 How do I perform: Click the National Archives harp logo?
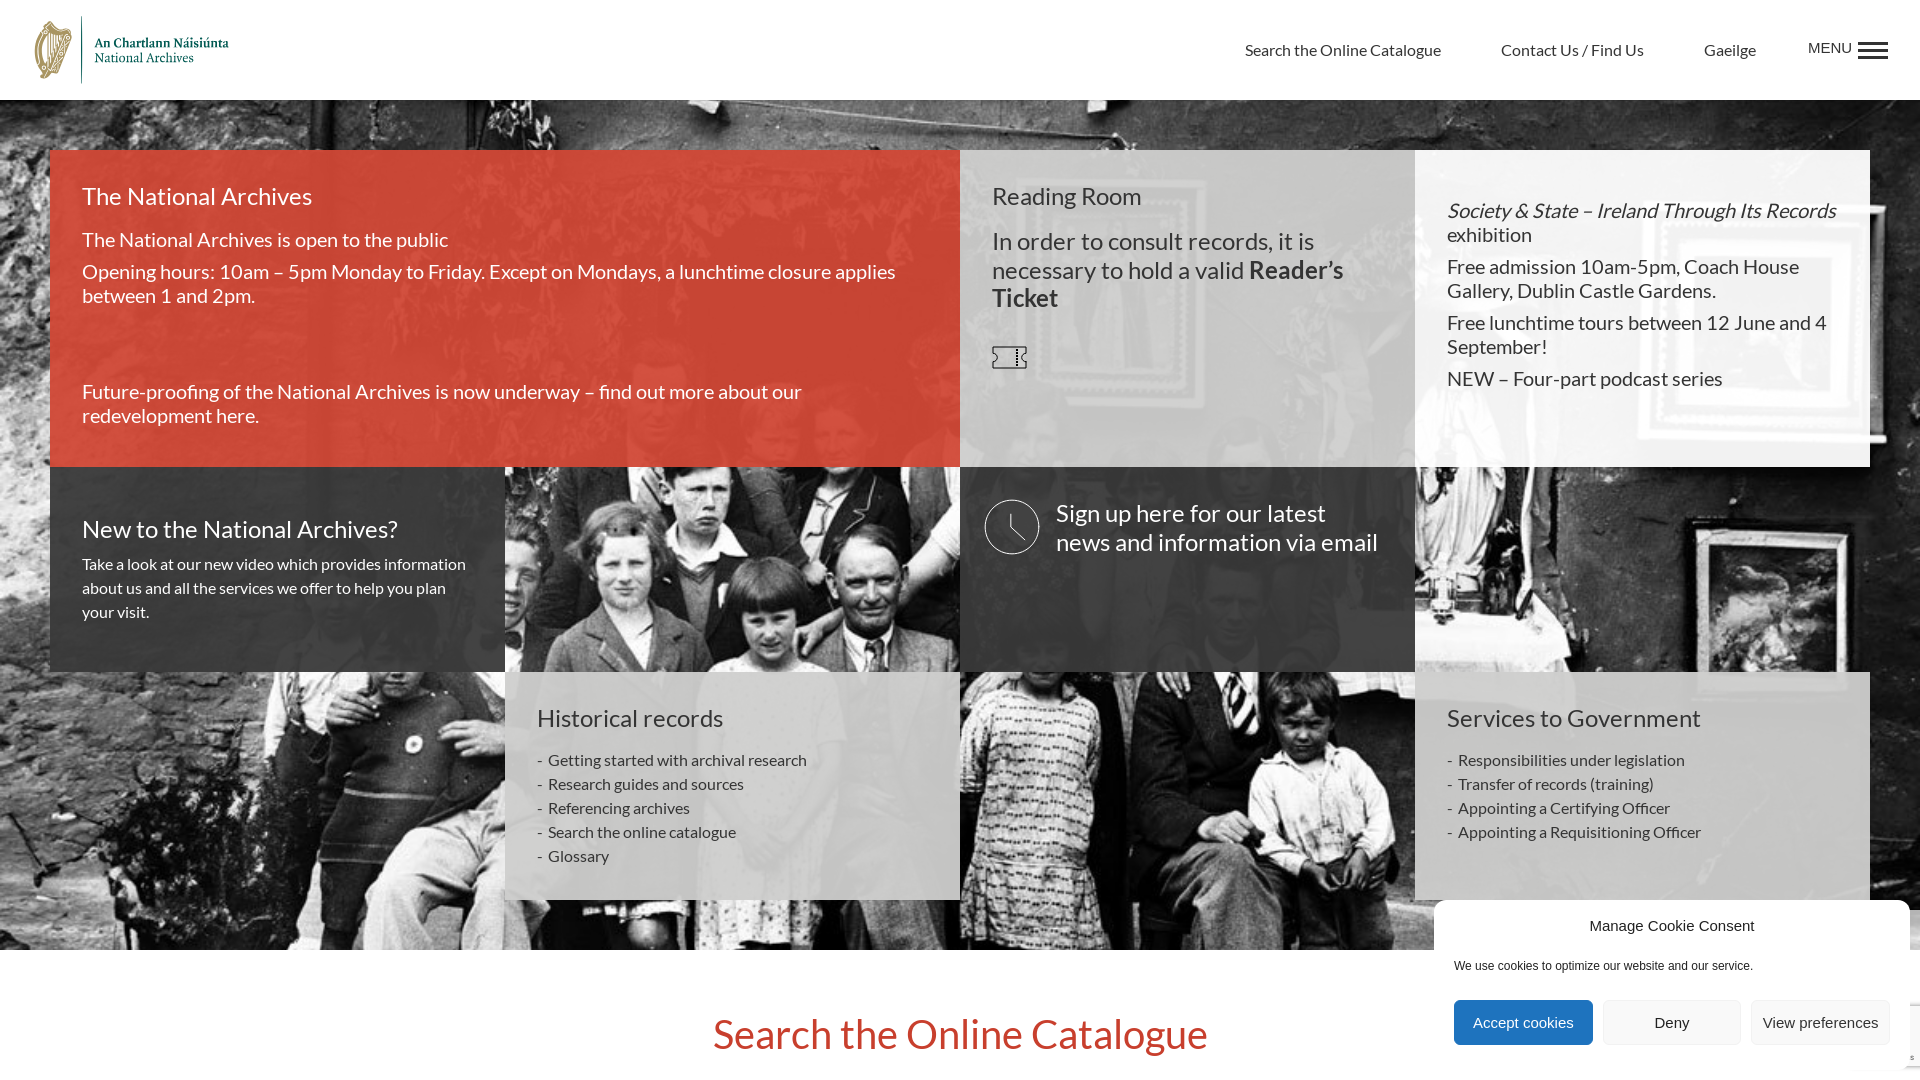click(131, 49)
